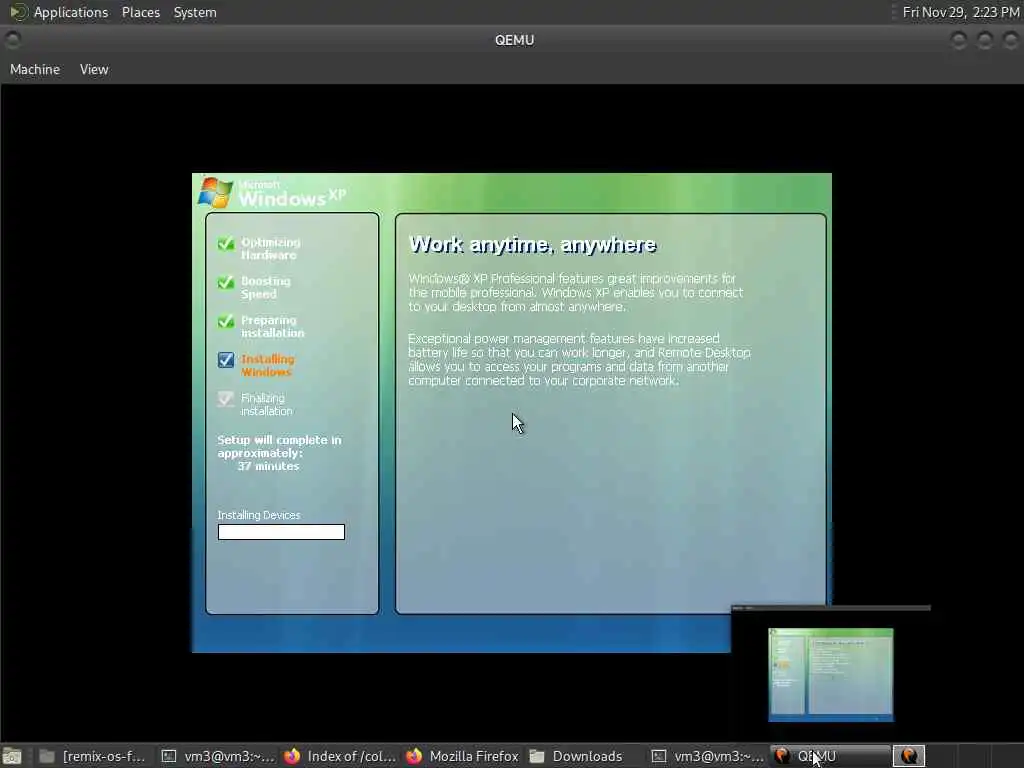This screenshot has height=768, width=1024.
Task: Minimize the QEMU window
Action: click(x=959, y=40)
